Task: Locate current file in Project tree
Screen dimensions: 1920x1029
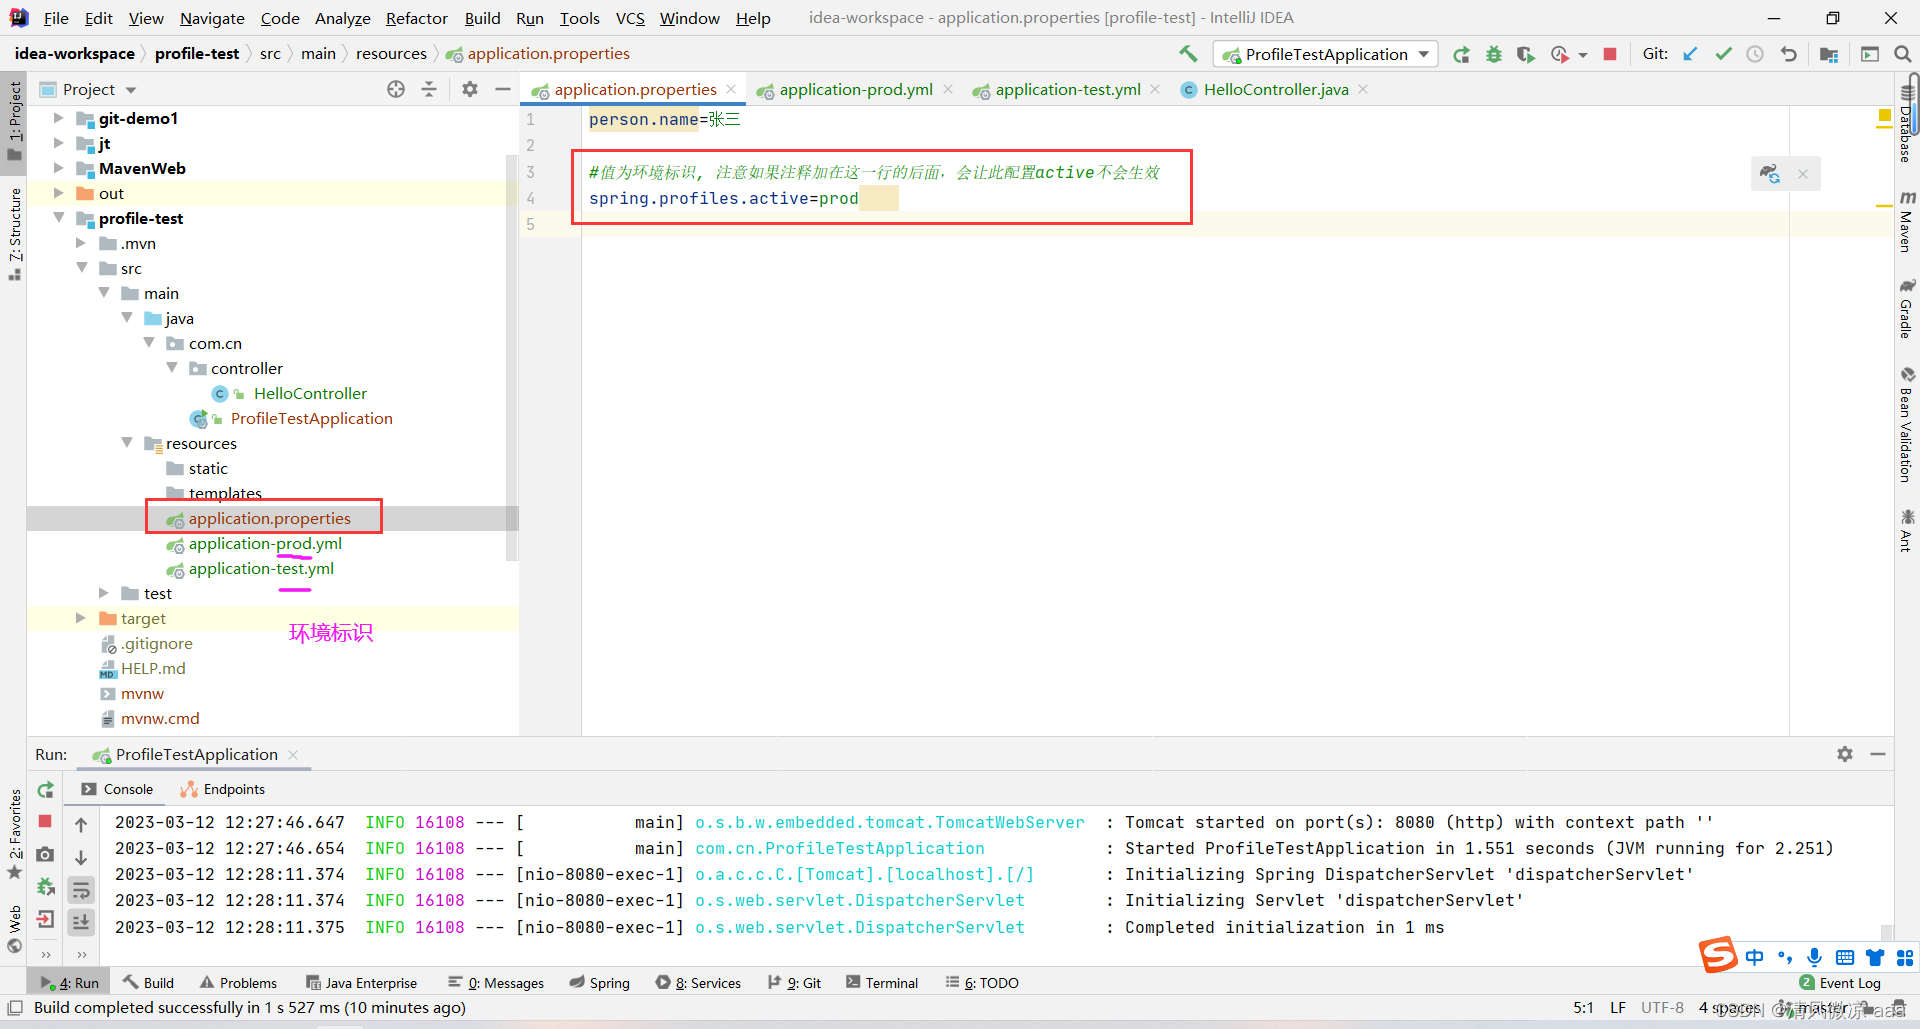Action: (x=396, y=89)
